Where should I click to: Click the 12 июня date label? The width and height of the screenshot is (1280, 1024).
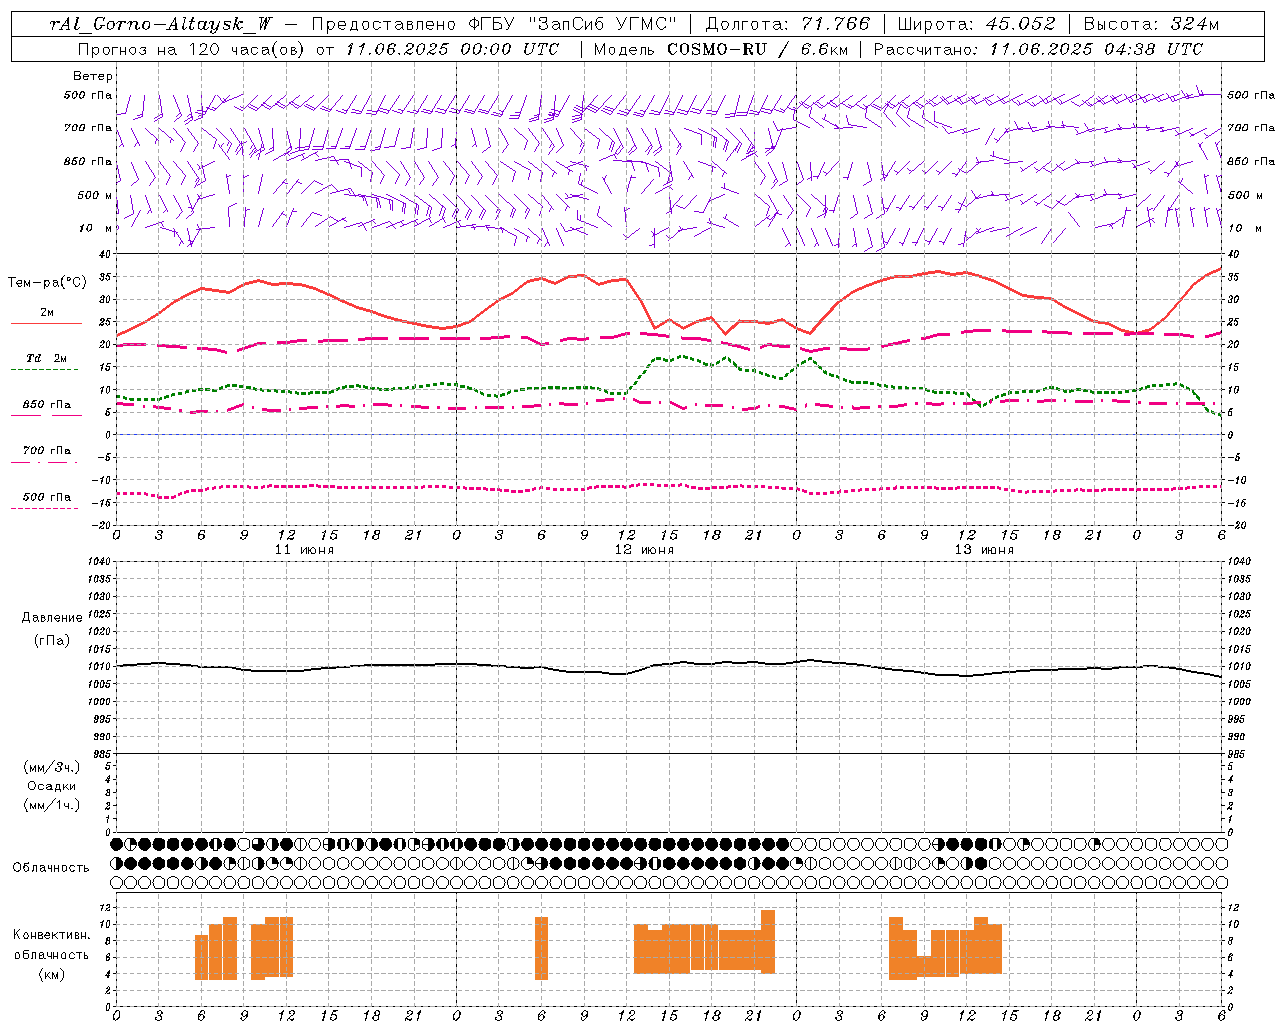644,550
